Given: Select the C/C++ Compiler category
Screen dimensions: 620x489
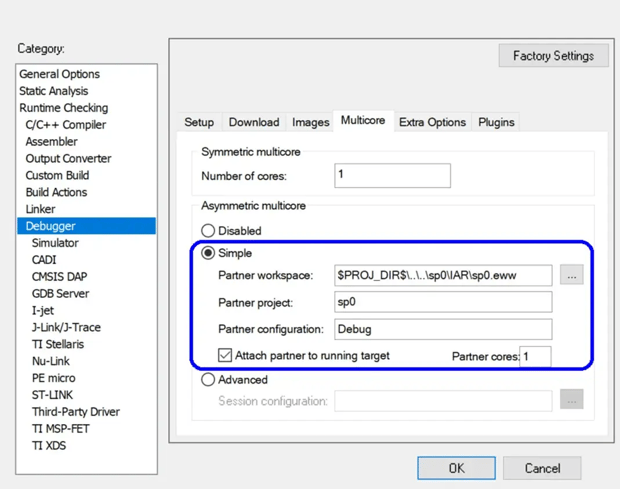Looking at the screenshot, I should click(66, 125).
